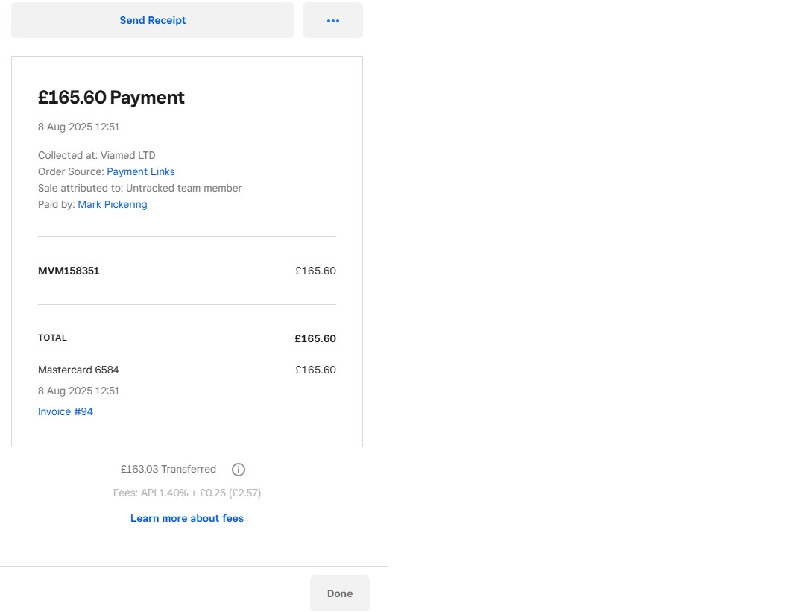Click the bold amount in the TOTAL row
This screenshot has height=612, width=792.
pyautogui.click(x=315, y=338)
